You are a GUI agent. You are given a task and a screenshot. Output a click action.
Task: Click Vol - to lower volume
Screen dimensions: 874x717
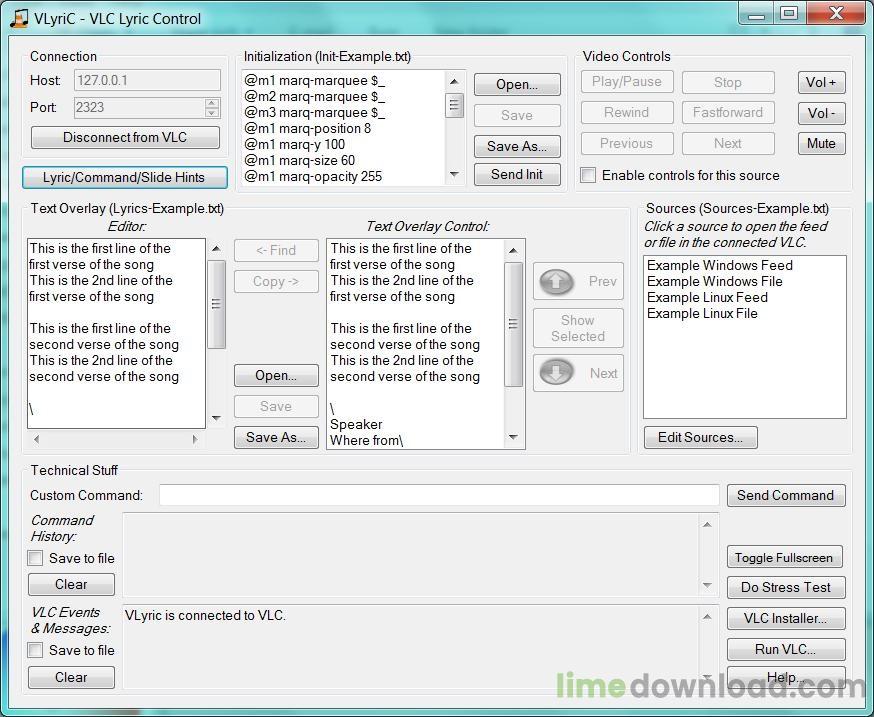click(x=821, y=113)
